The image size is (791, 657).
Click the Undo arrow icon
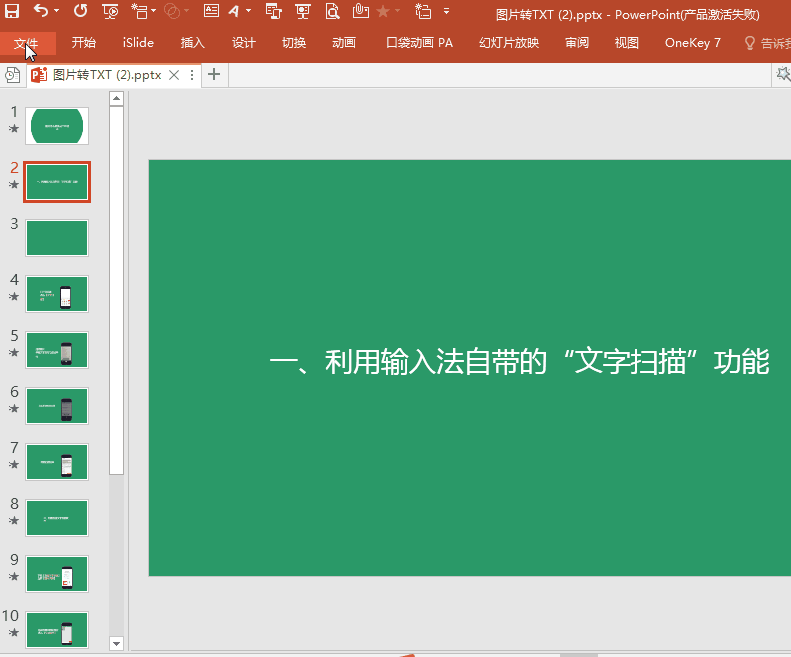(x=41, y=11)
